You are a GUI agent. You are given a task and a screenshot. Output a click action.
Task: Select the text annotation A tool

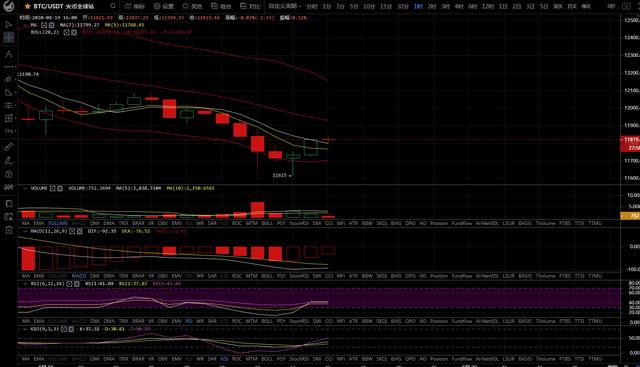[9, 54]
